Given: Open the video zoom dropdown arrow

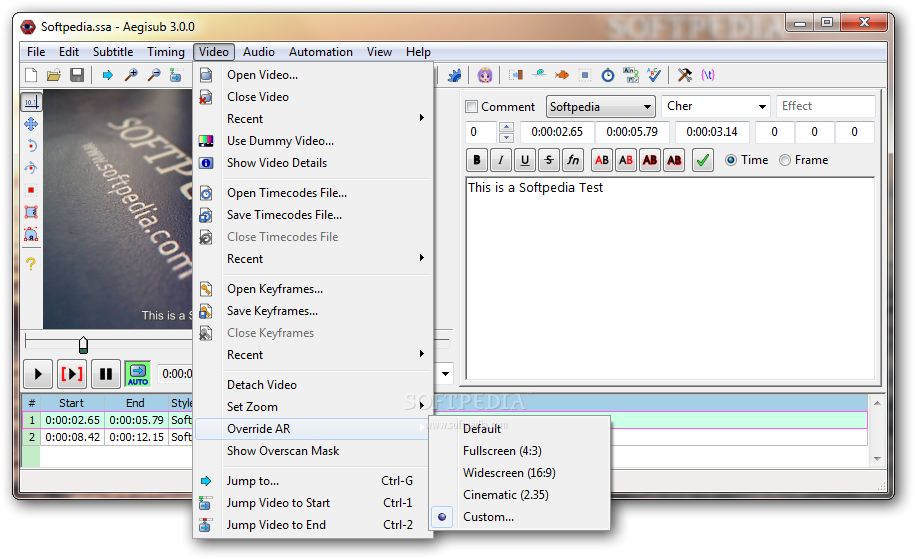Looking at the screenshot, I should pos(446,373).
